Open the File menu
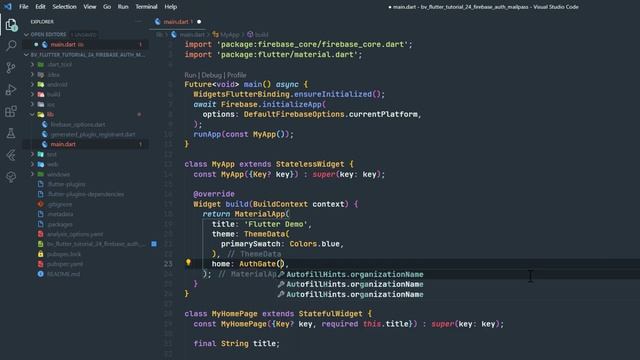This screenshot has width=640, height=360. pyautogui.click(x=24, y=7)
